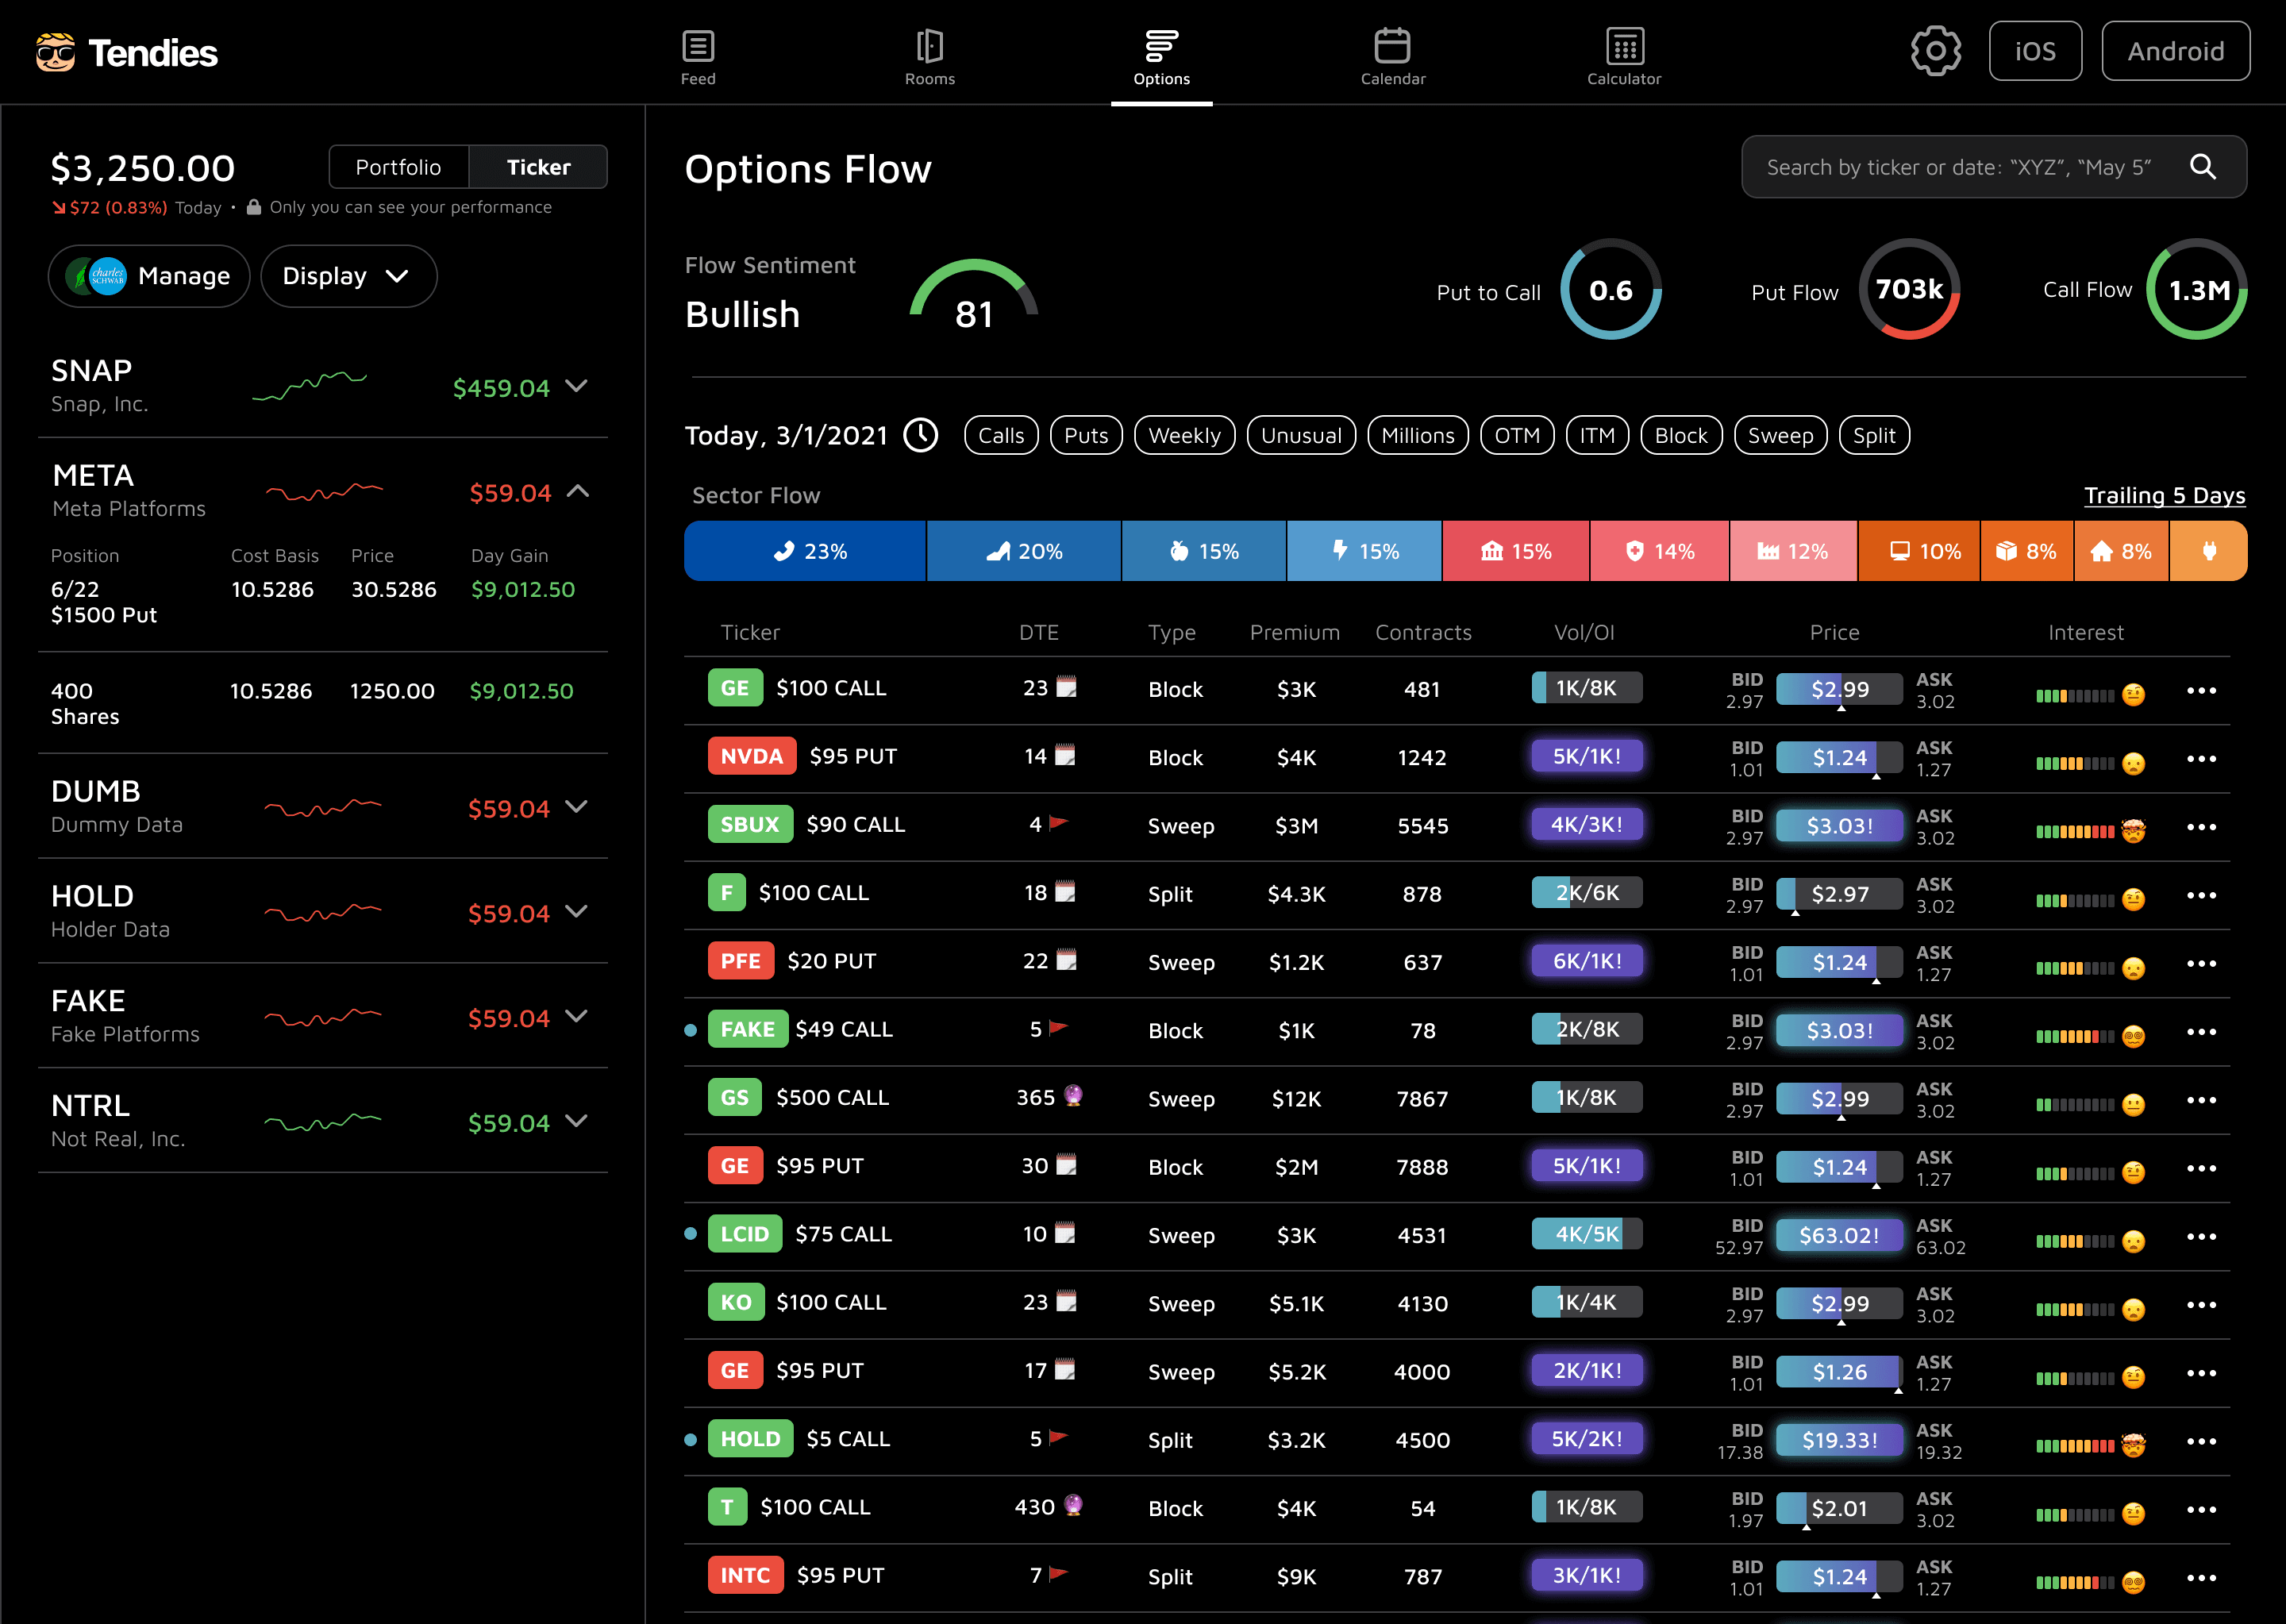Image resolution: width=2286 pixels, height=1624 pixels.
Task: Open more options for NVDA $95 PUT row
Action: (2201, 758)
